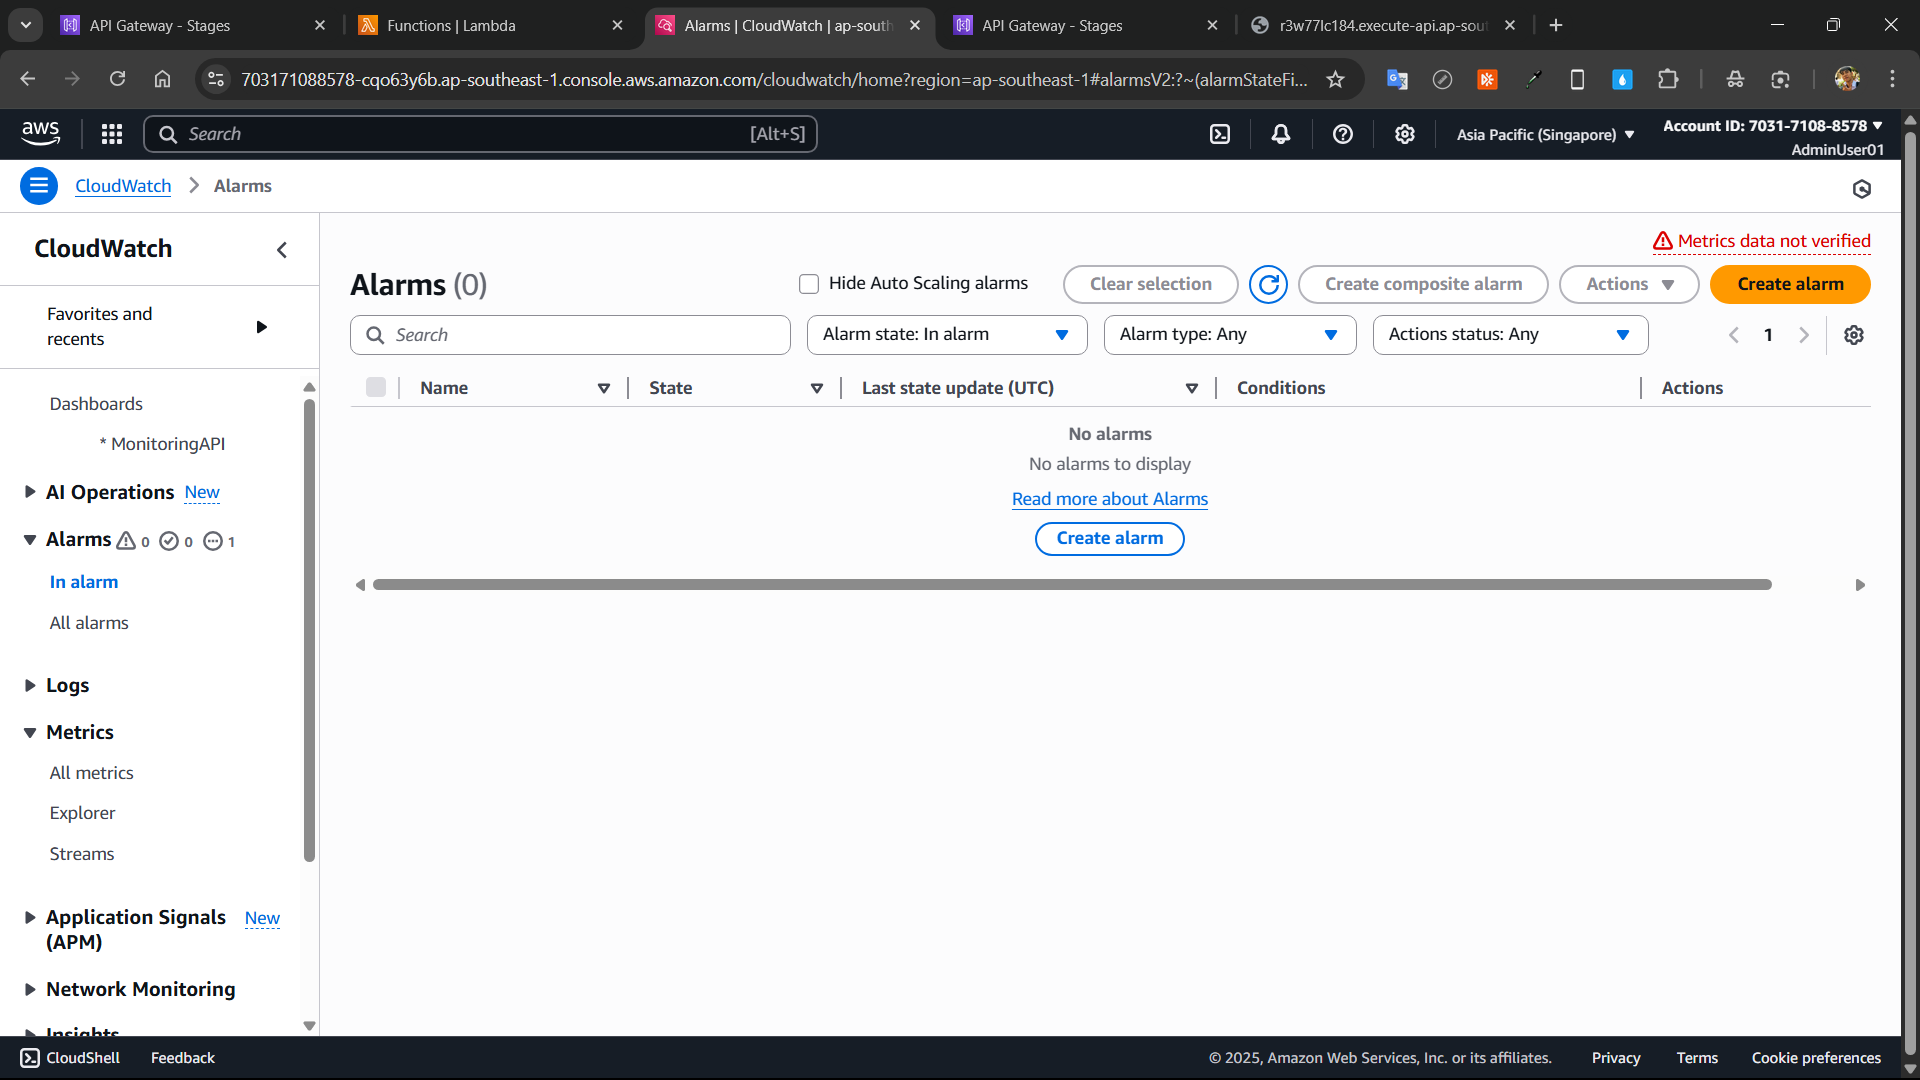Click the alarms Search filter field
1920x1080 pixels.
coord(570,335)
